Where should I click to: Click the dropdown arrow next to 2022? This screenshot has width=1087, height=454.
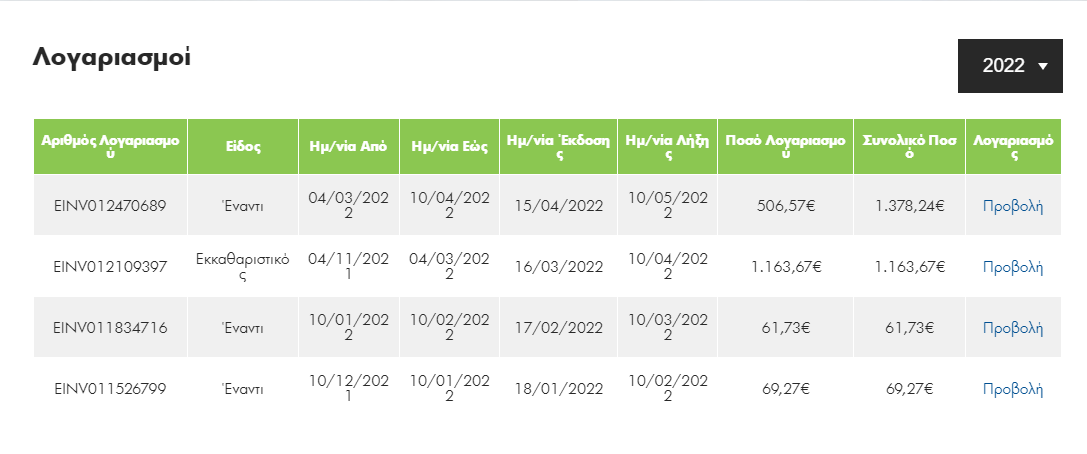pyautogui.click(x=1043, y=67)
